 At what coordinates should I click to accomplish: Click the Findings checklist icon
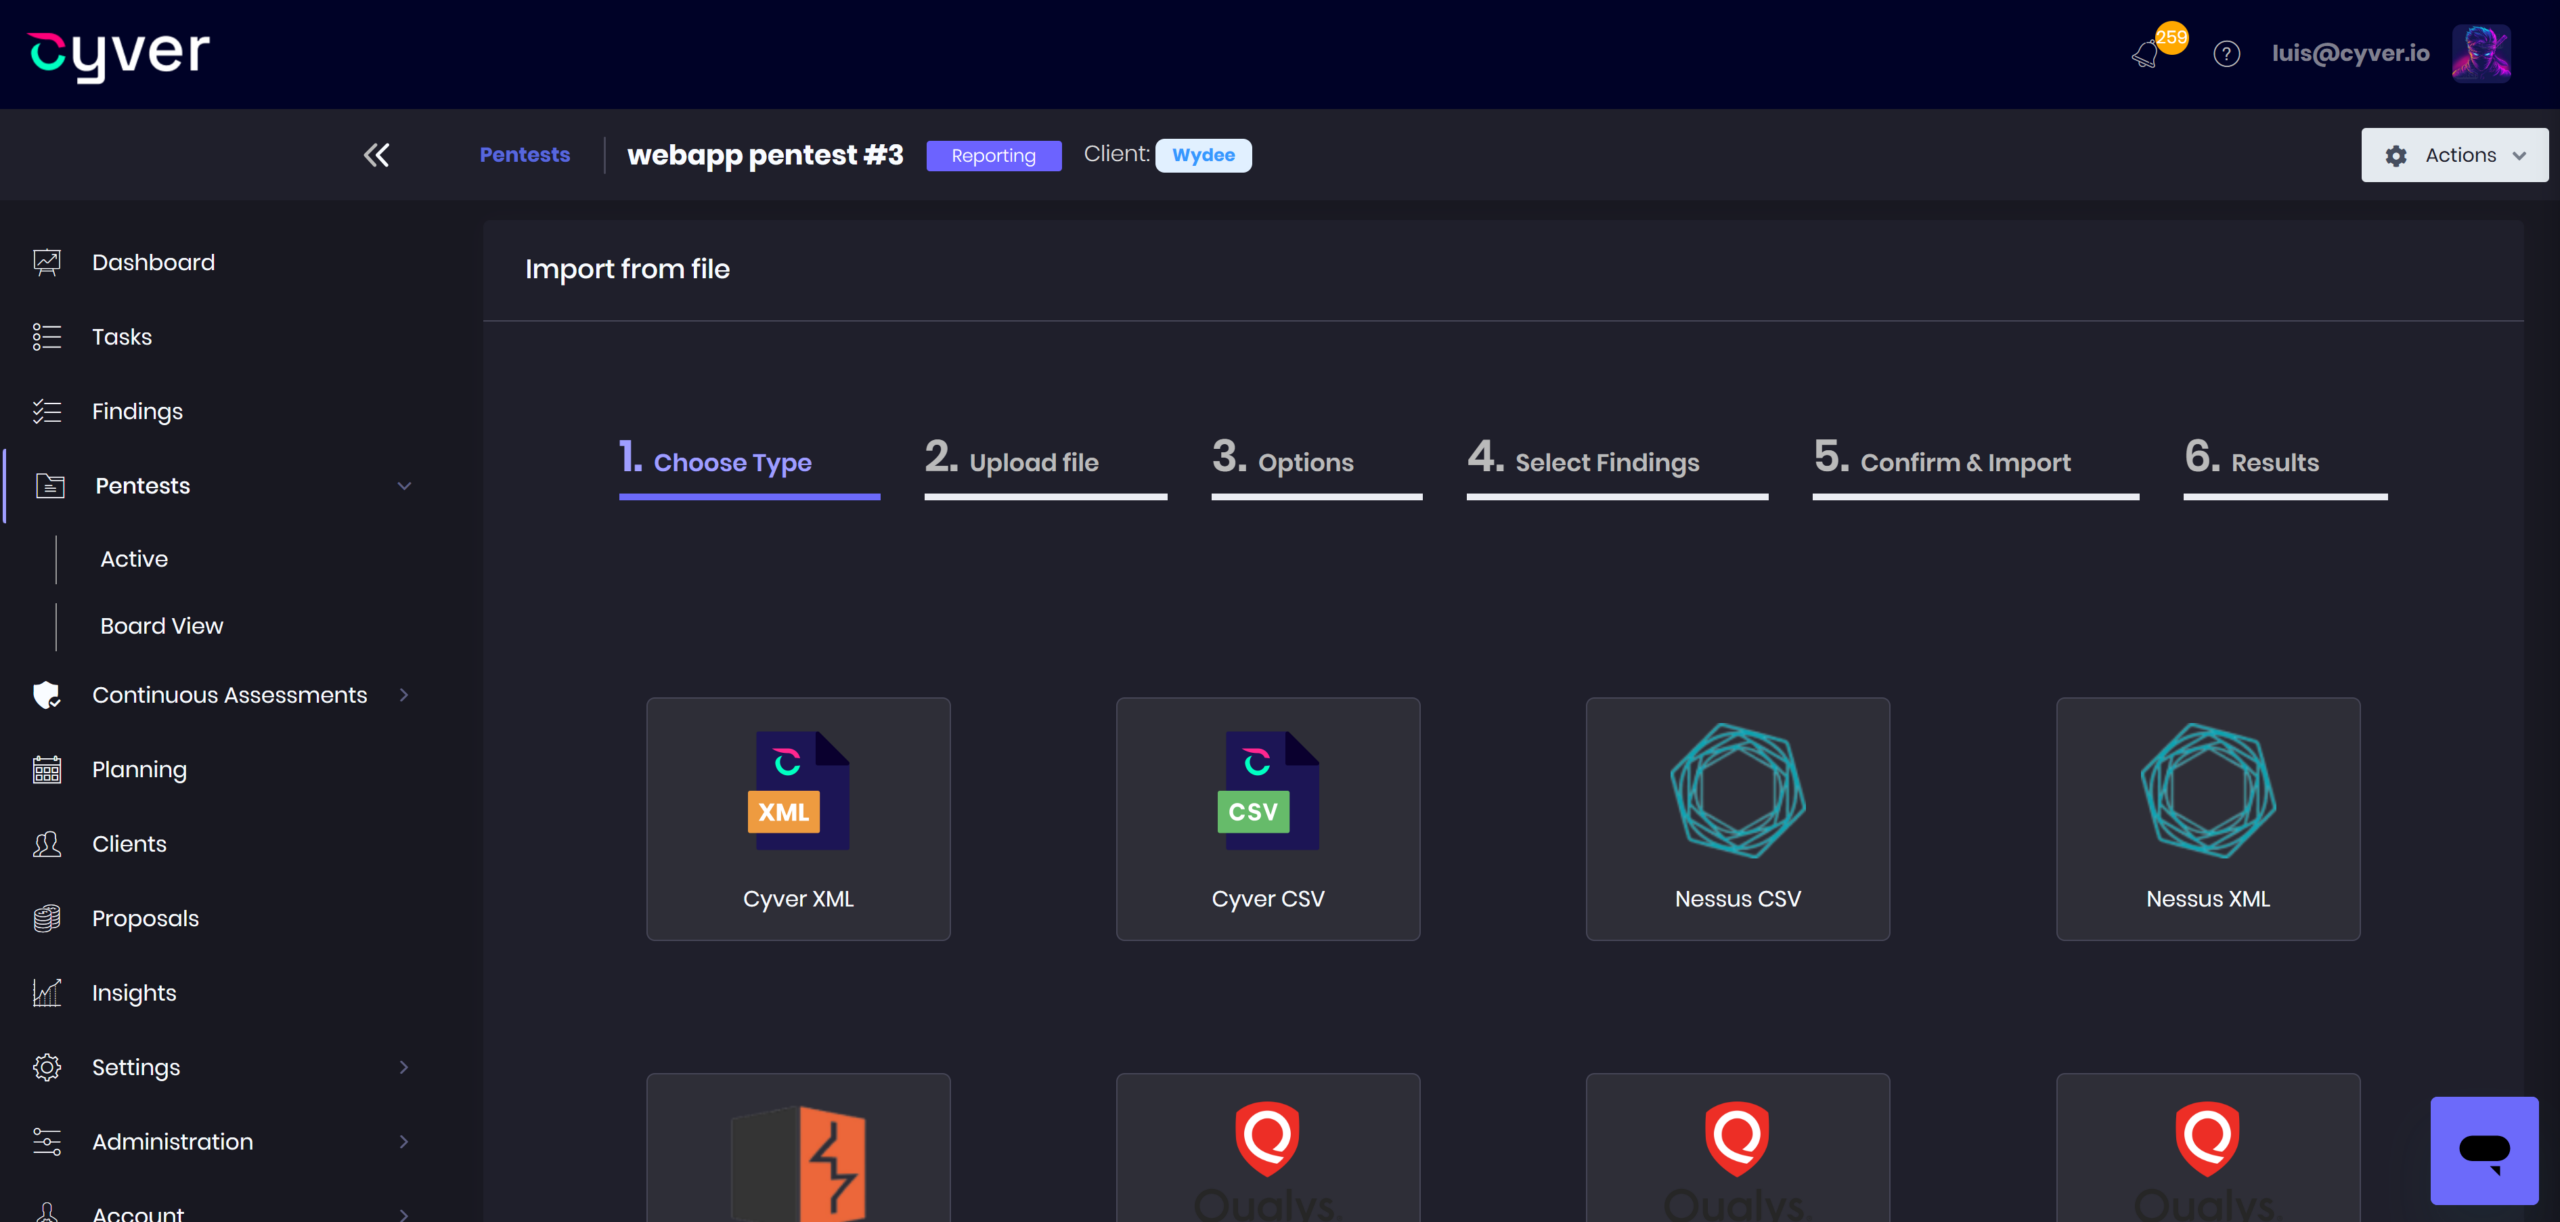pyautogui.click(x=47, y=411)
